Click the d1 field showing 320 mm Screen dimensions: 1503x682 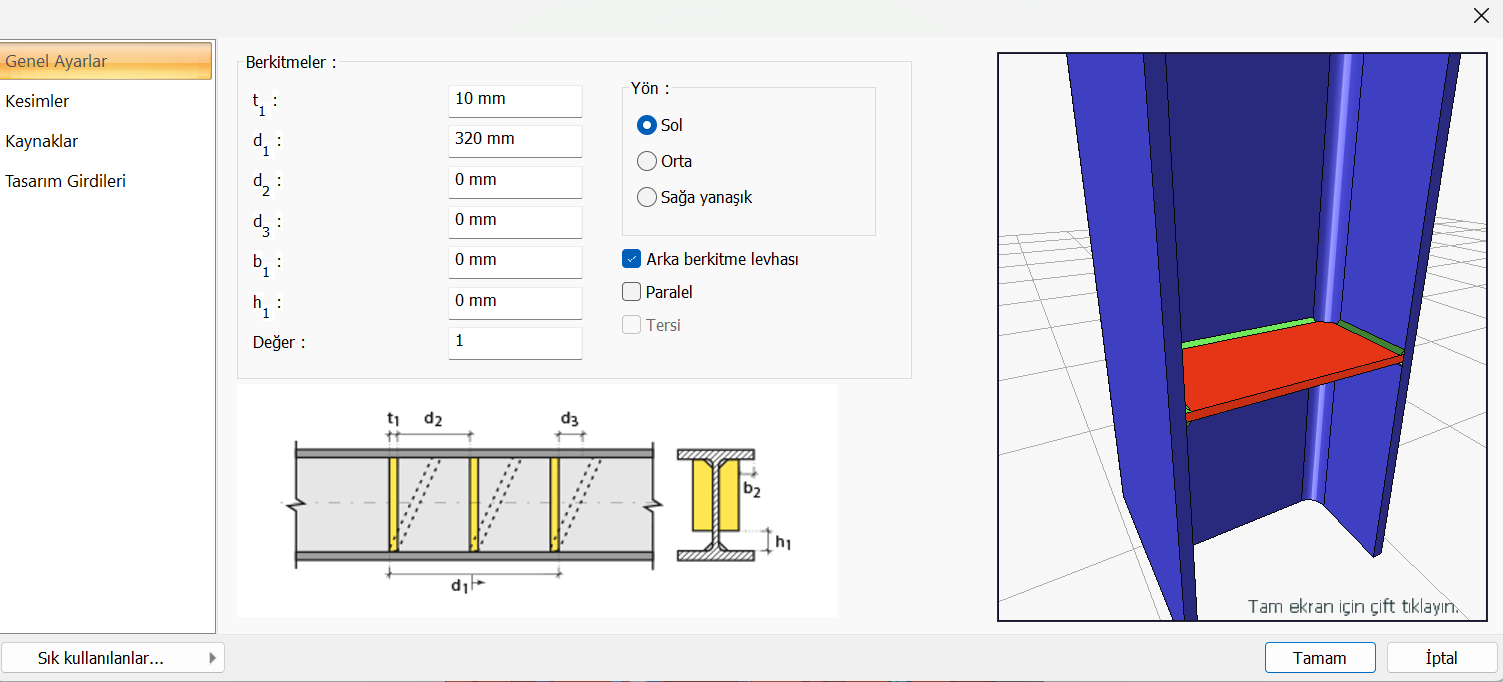pos(515,140)
